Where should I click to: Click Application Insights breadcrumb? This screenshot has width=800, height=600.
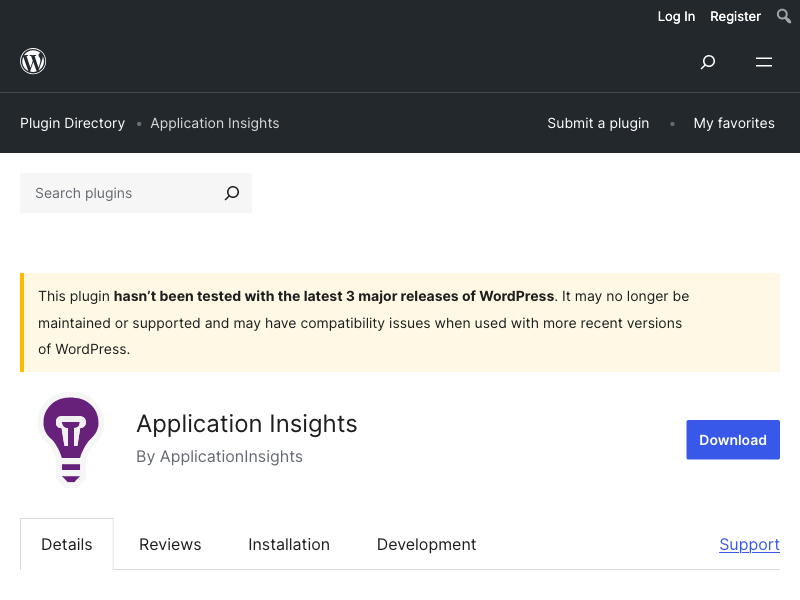215,123
